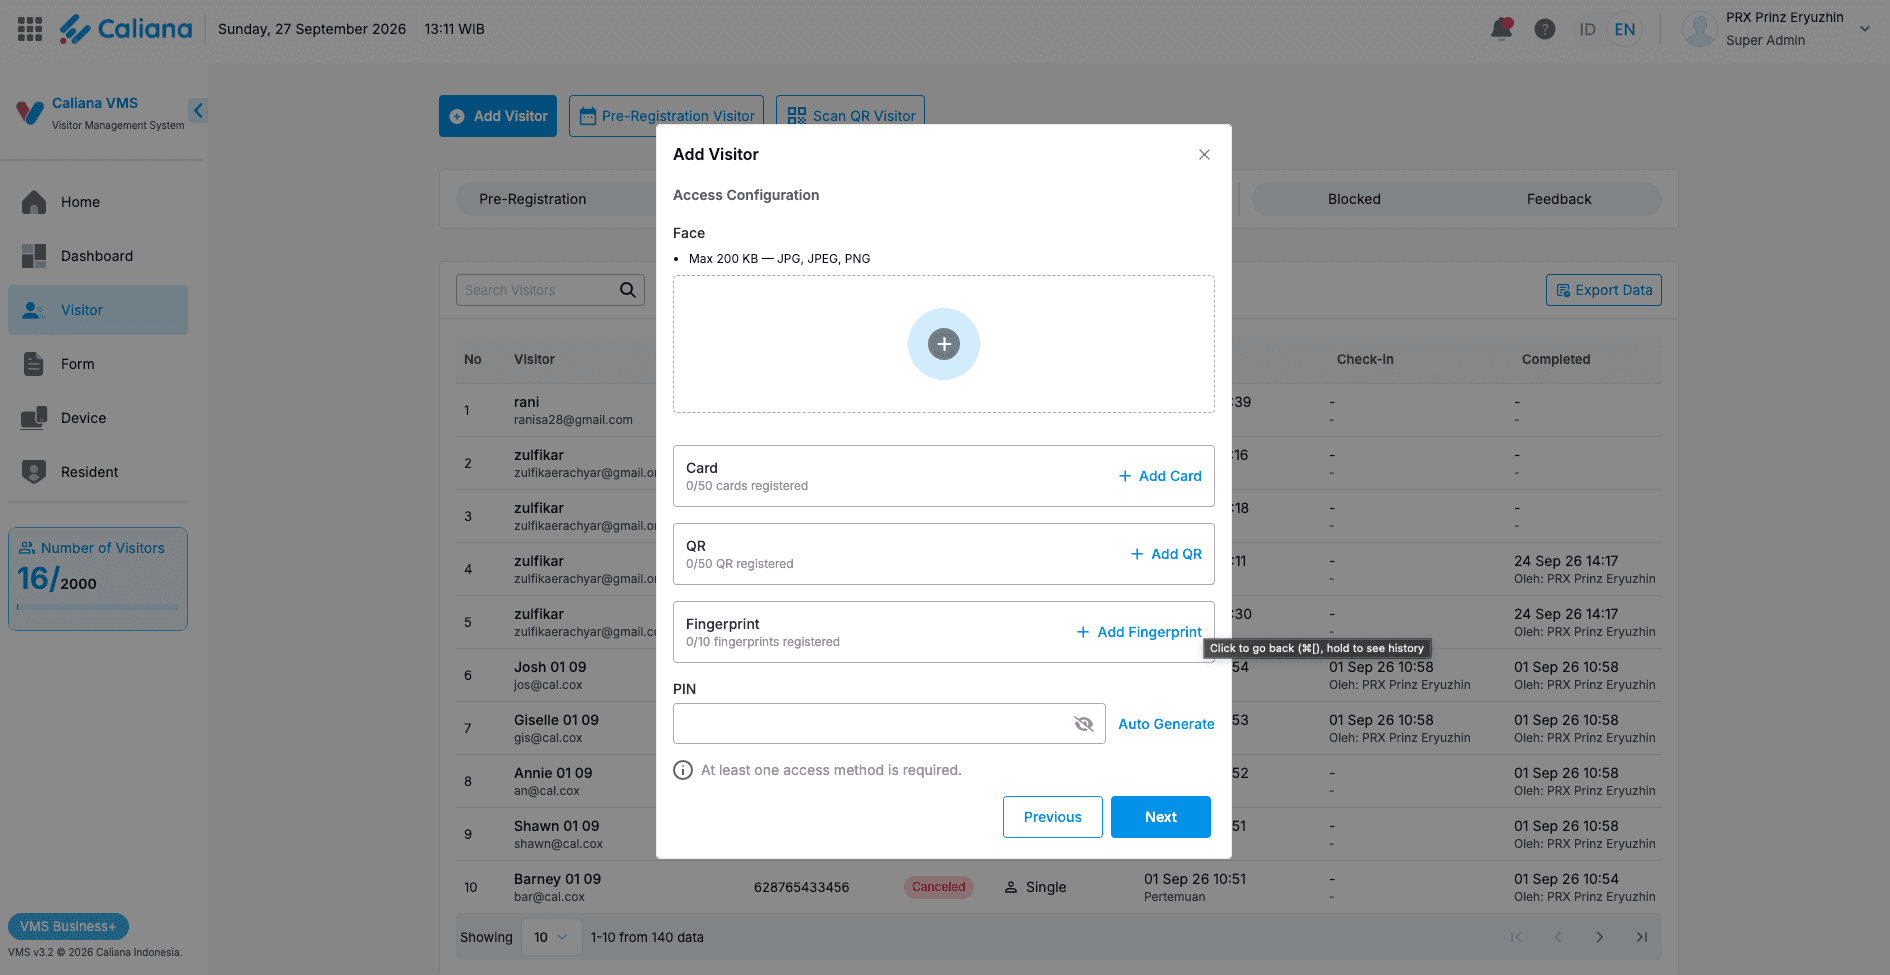Focus the PIN input field
1890x975 pixels.
coord(889,724)
